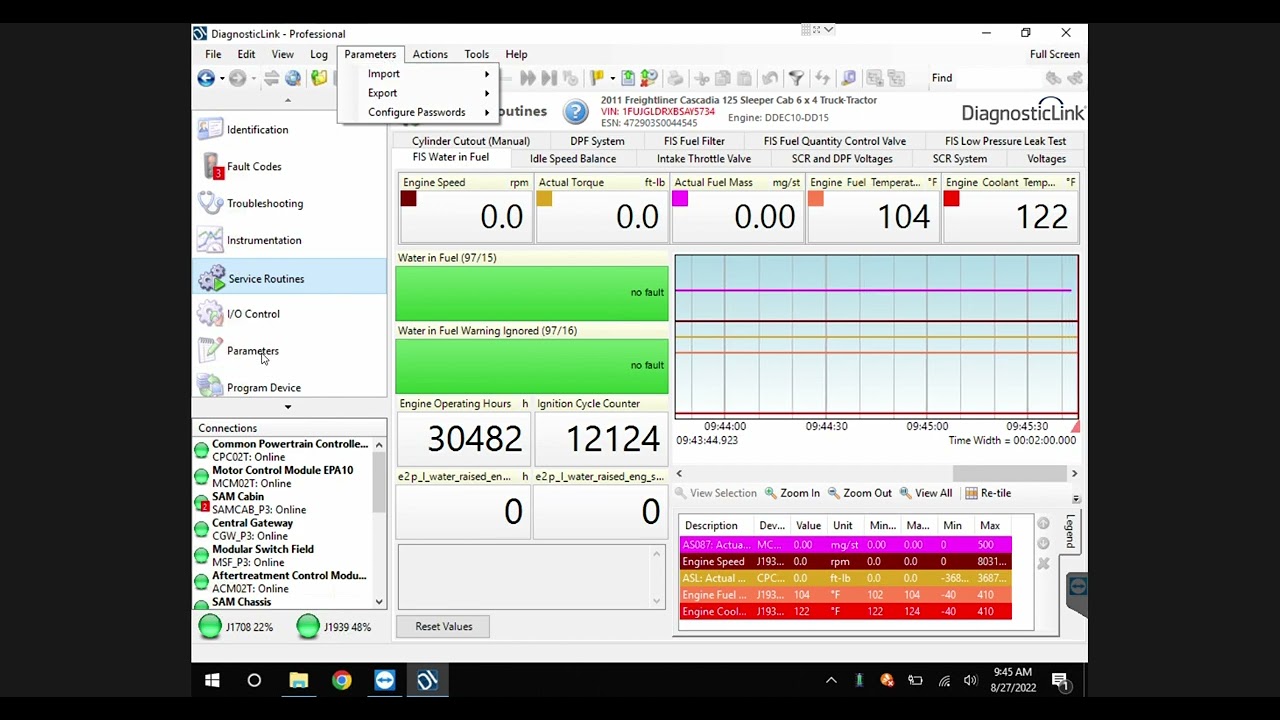Click Full Screen in the title area
Viewport: 1280px width, 720px height.
tap(1055, 54)
